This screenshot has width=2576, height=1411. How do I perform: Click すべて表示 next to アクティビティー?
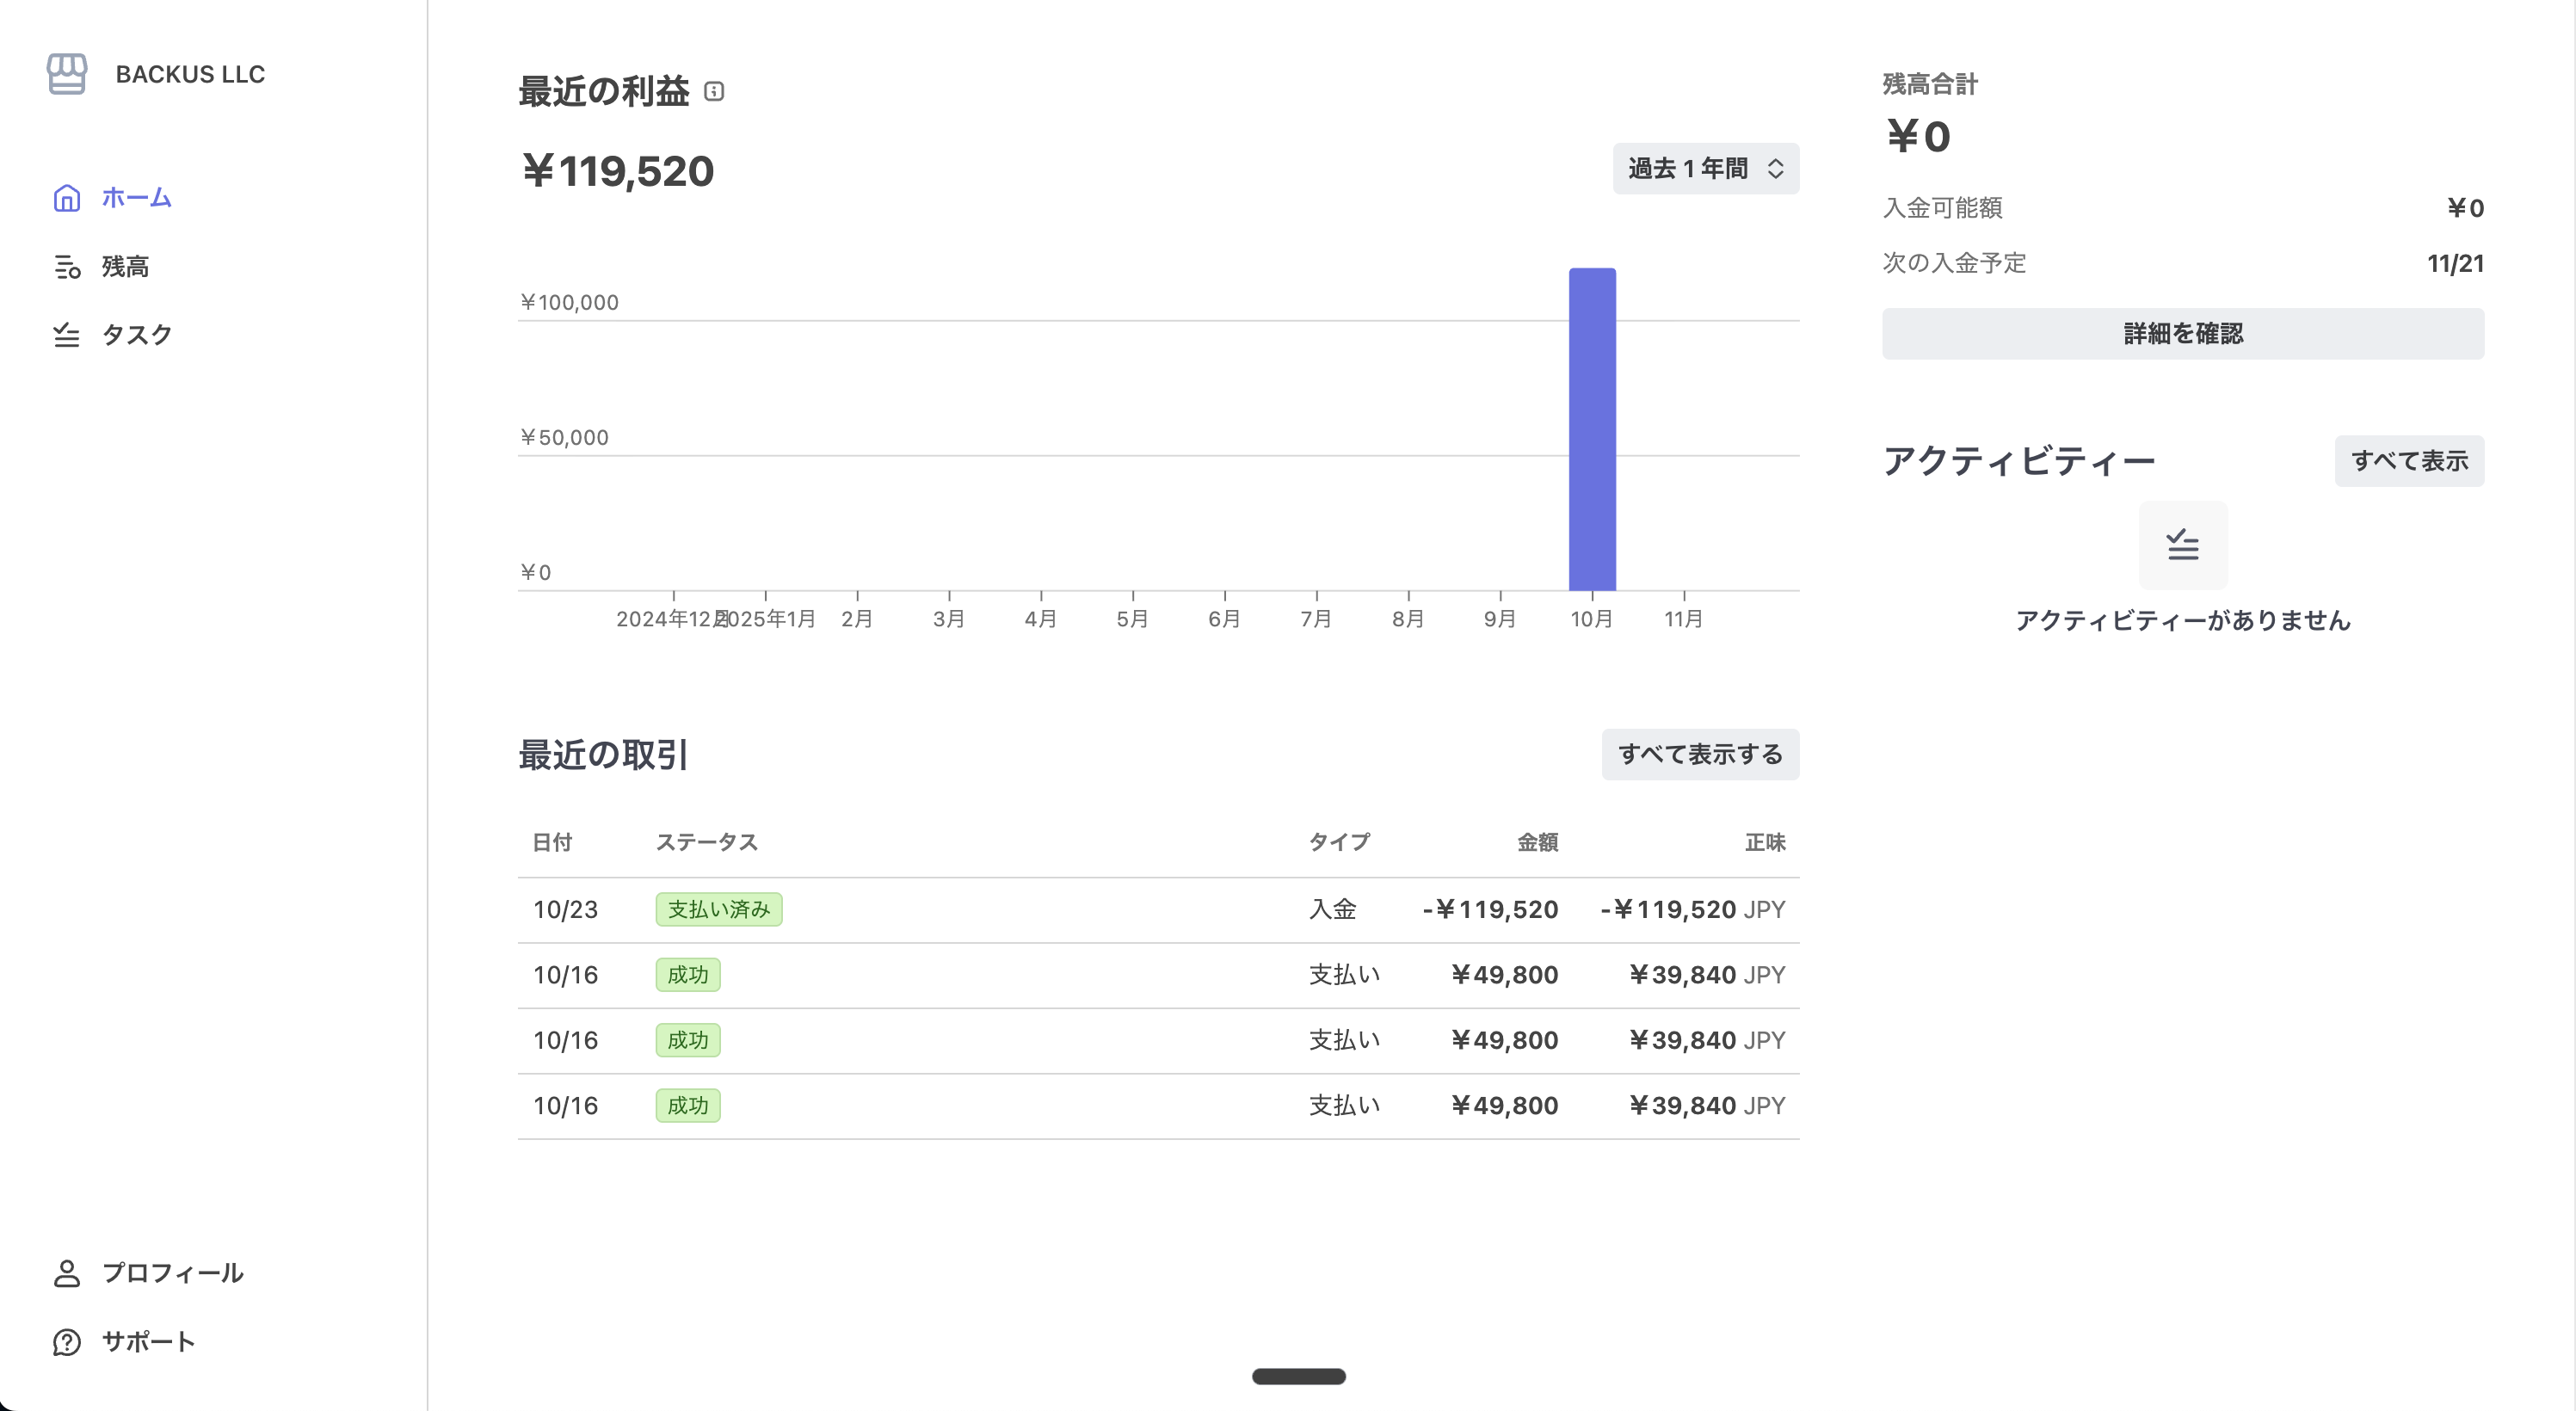click(2408, 461)
